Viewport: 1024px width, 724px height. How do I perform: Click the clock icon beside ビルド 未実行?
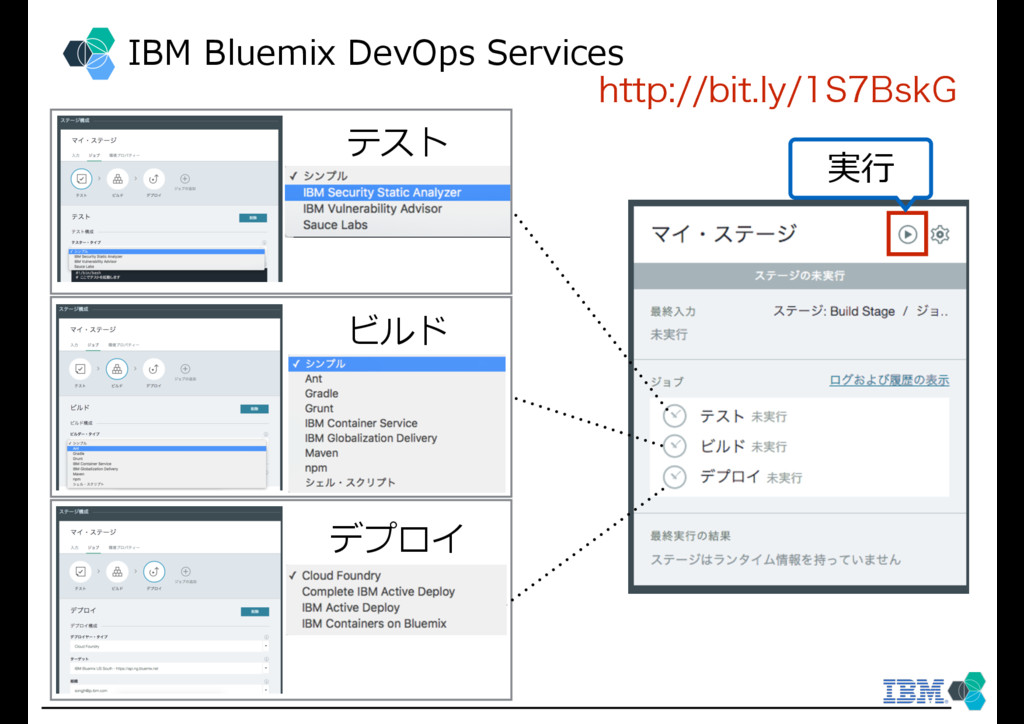click(675, 446)
